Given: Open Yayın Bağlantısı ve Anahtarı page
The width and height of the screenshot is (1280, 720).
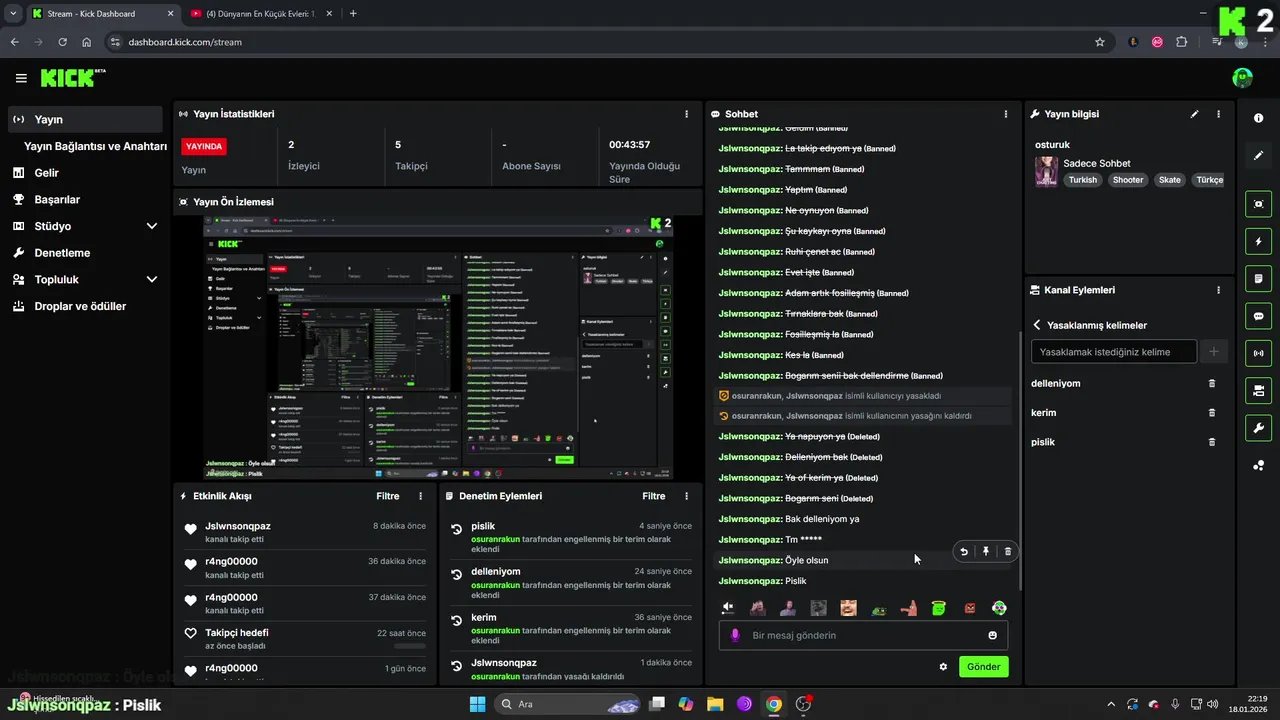Looking at the screenshot, I should click(95, 146).
